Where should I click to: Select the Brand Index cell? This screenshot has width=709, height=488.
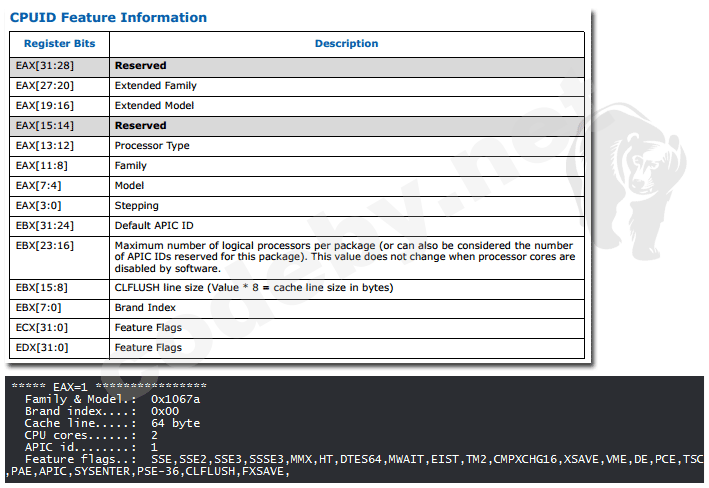(145, 308)
